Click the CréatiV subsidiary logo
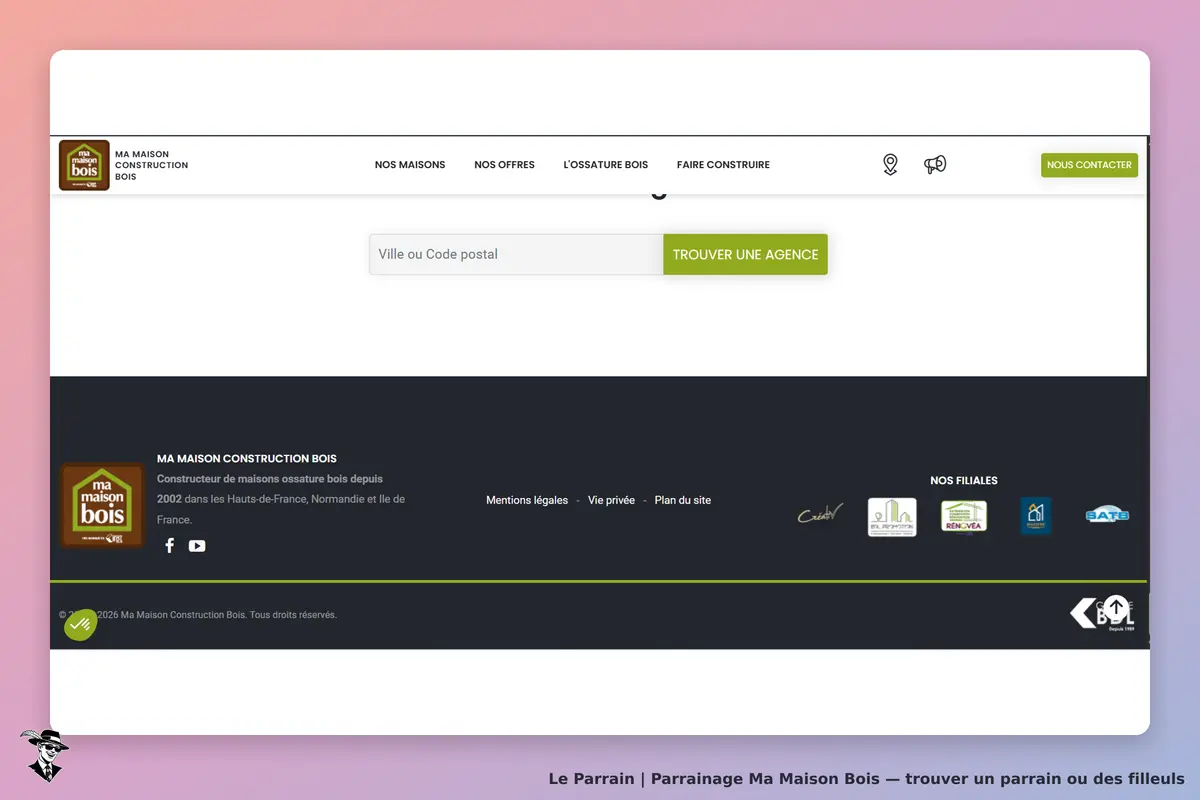Viewport: 1200px width, 800px height. pyautogui.click(x=820, y=515)
